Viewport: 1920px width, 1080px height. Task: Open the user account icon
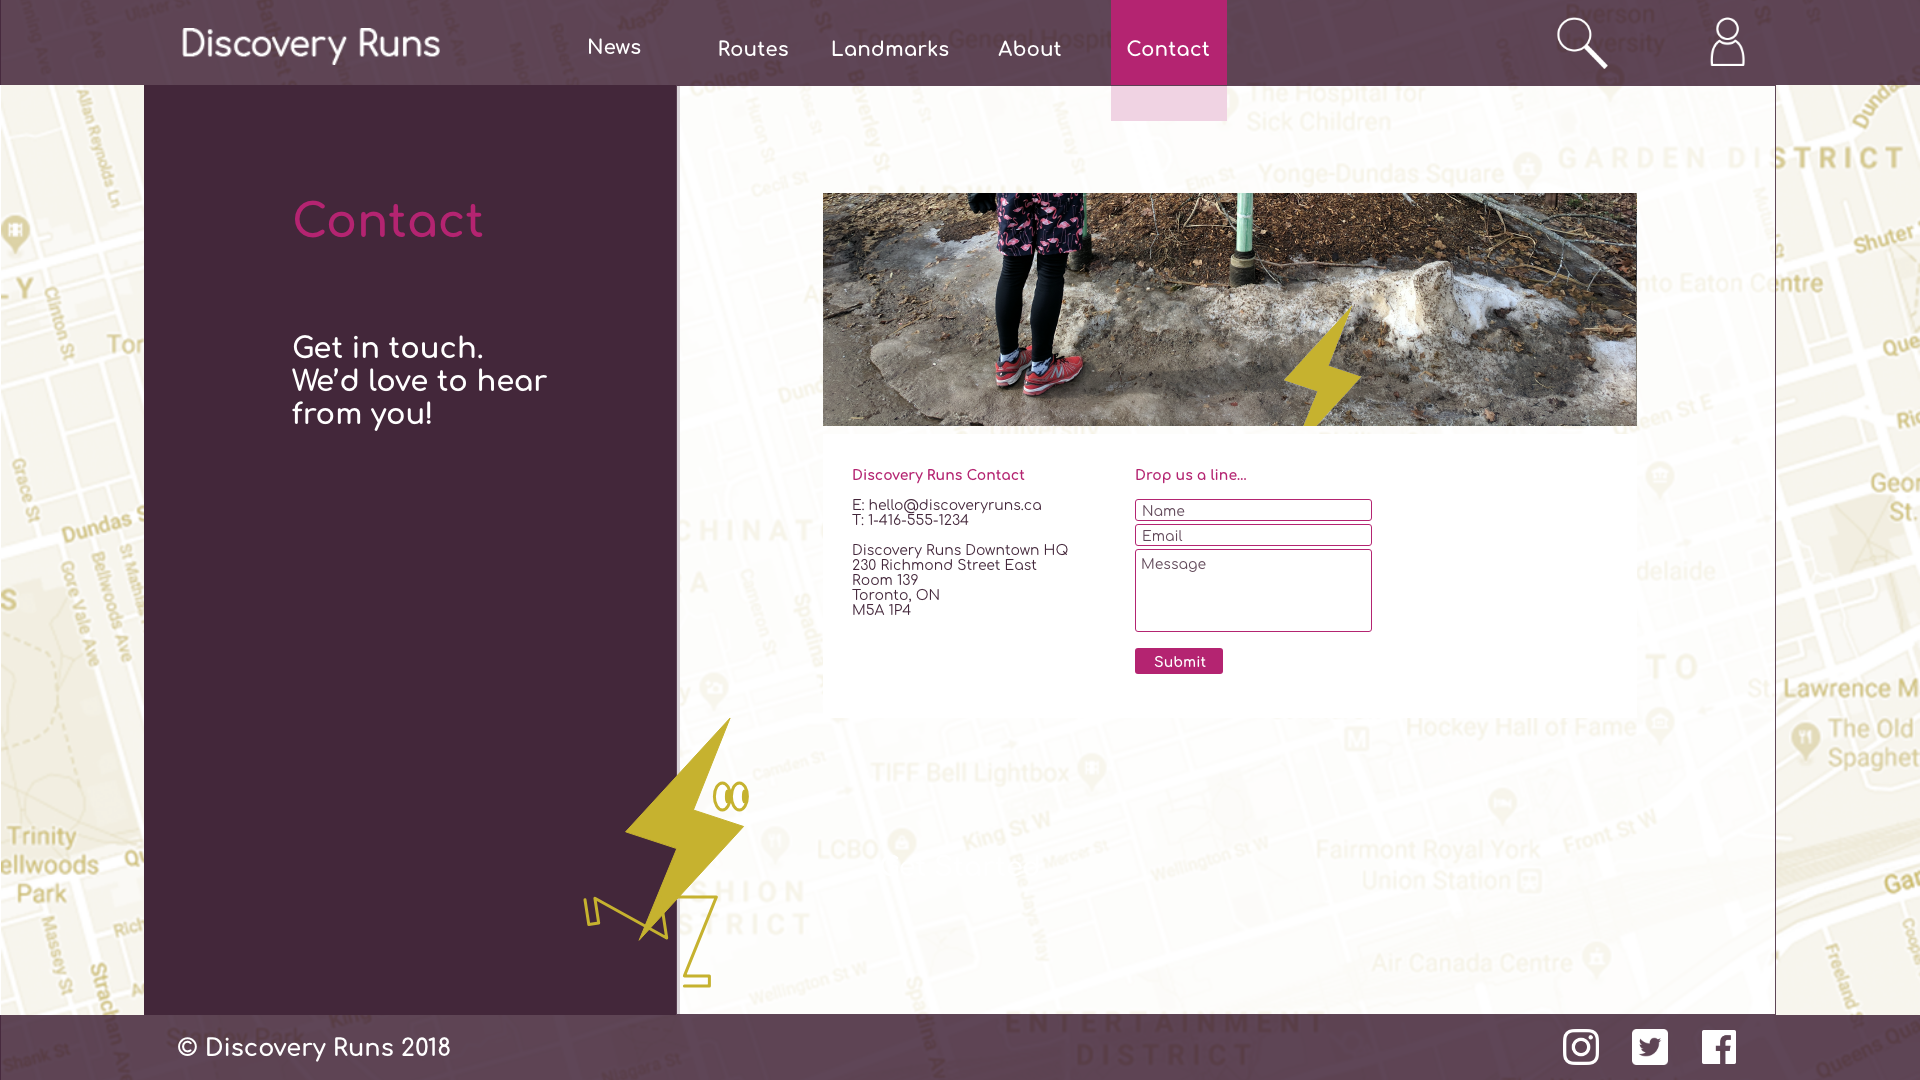(x=1727, y=42)
